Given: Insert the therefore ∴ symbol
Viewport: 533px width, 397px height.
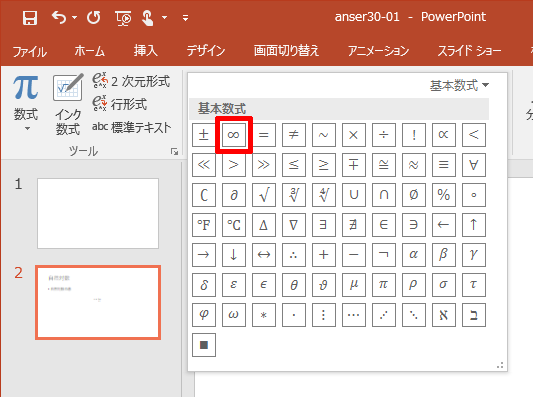Looking at the screenshot, I should pyautogui.click(x=294, y=255).
